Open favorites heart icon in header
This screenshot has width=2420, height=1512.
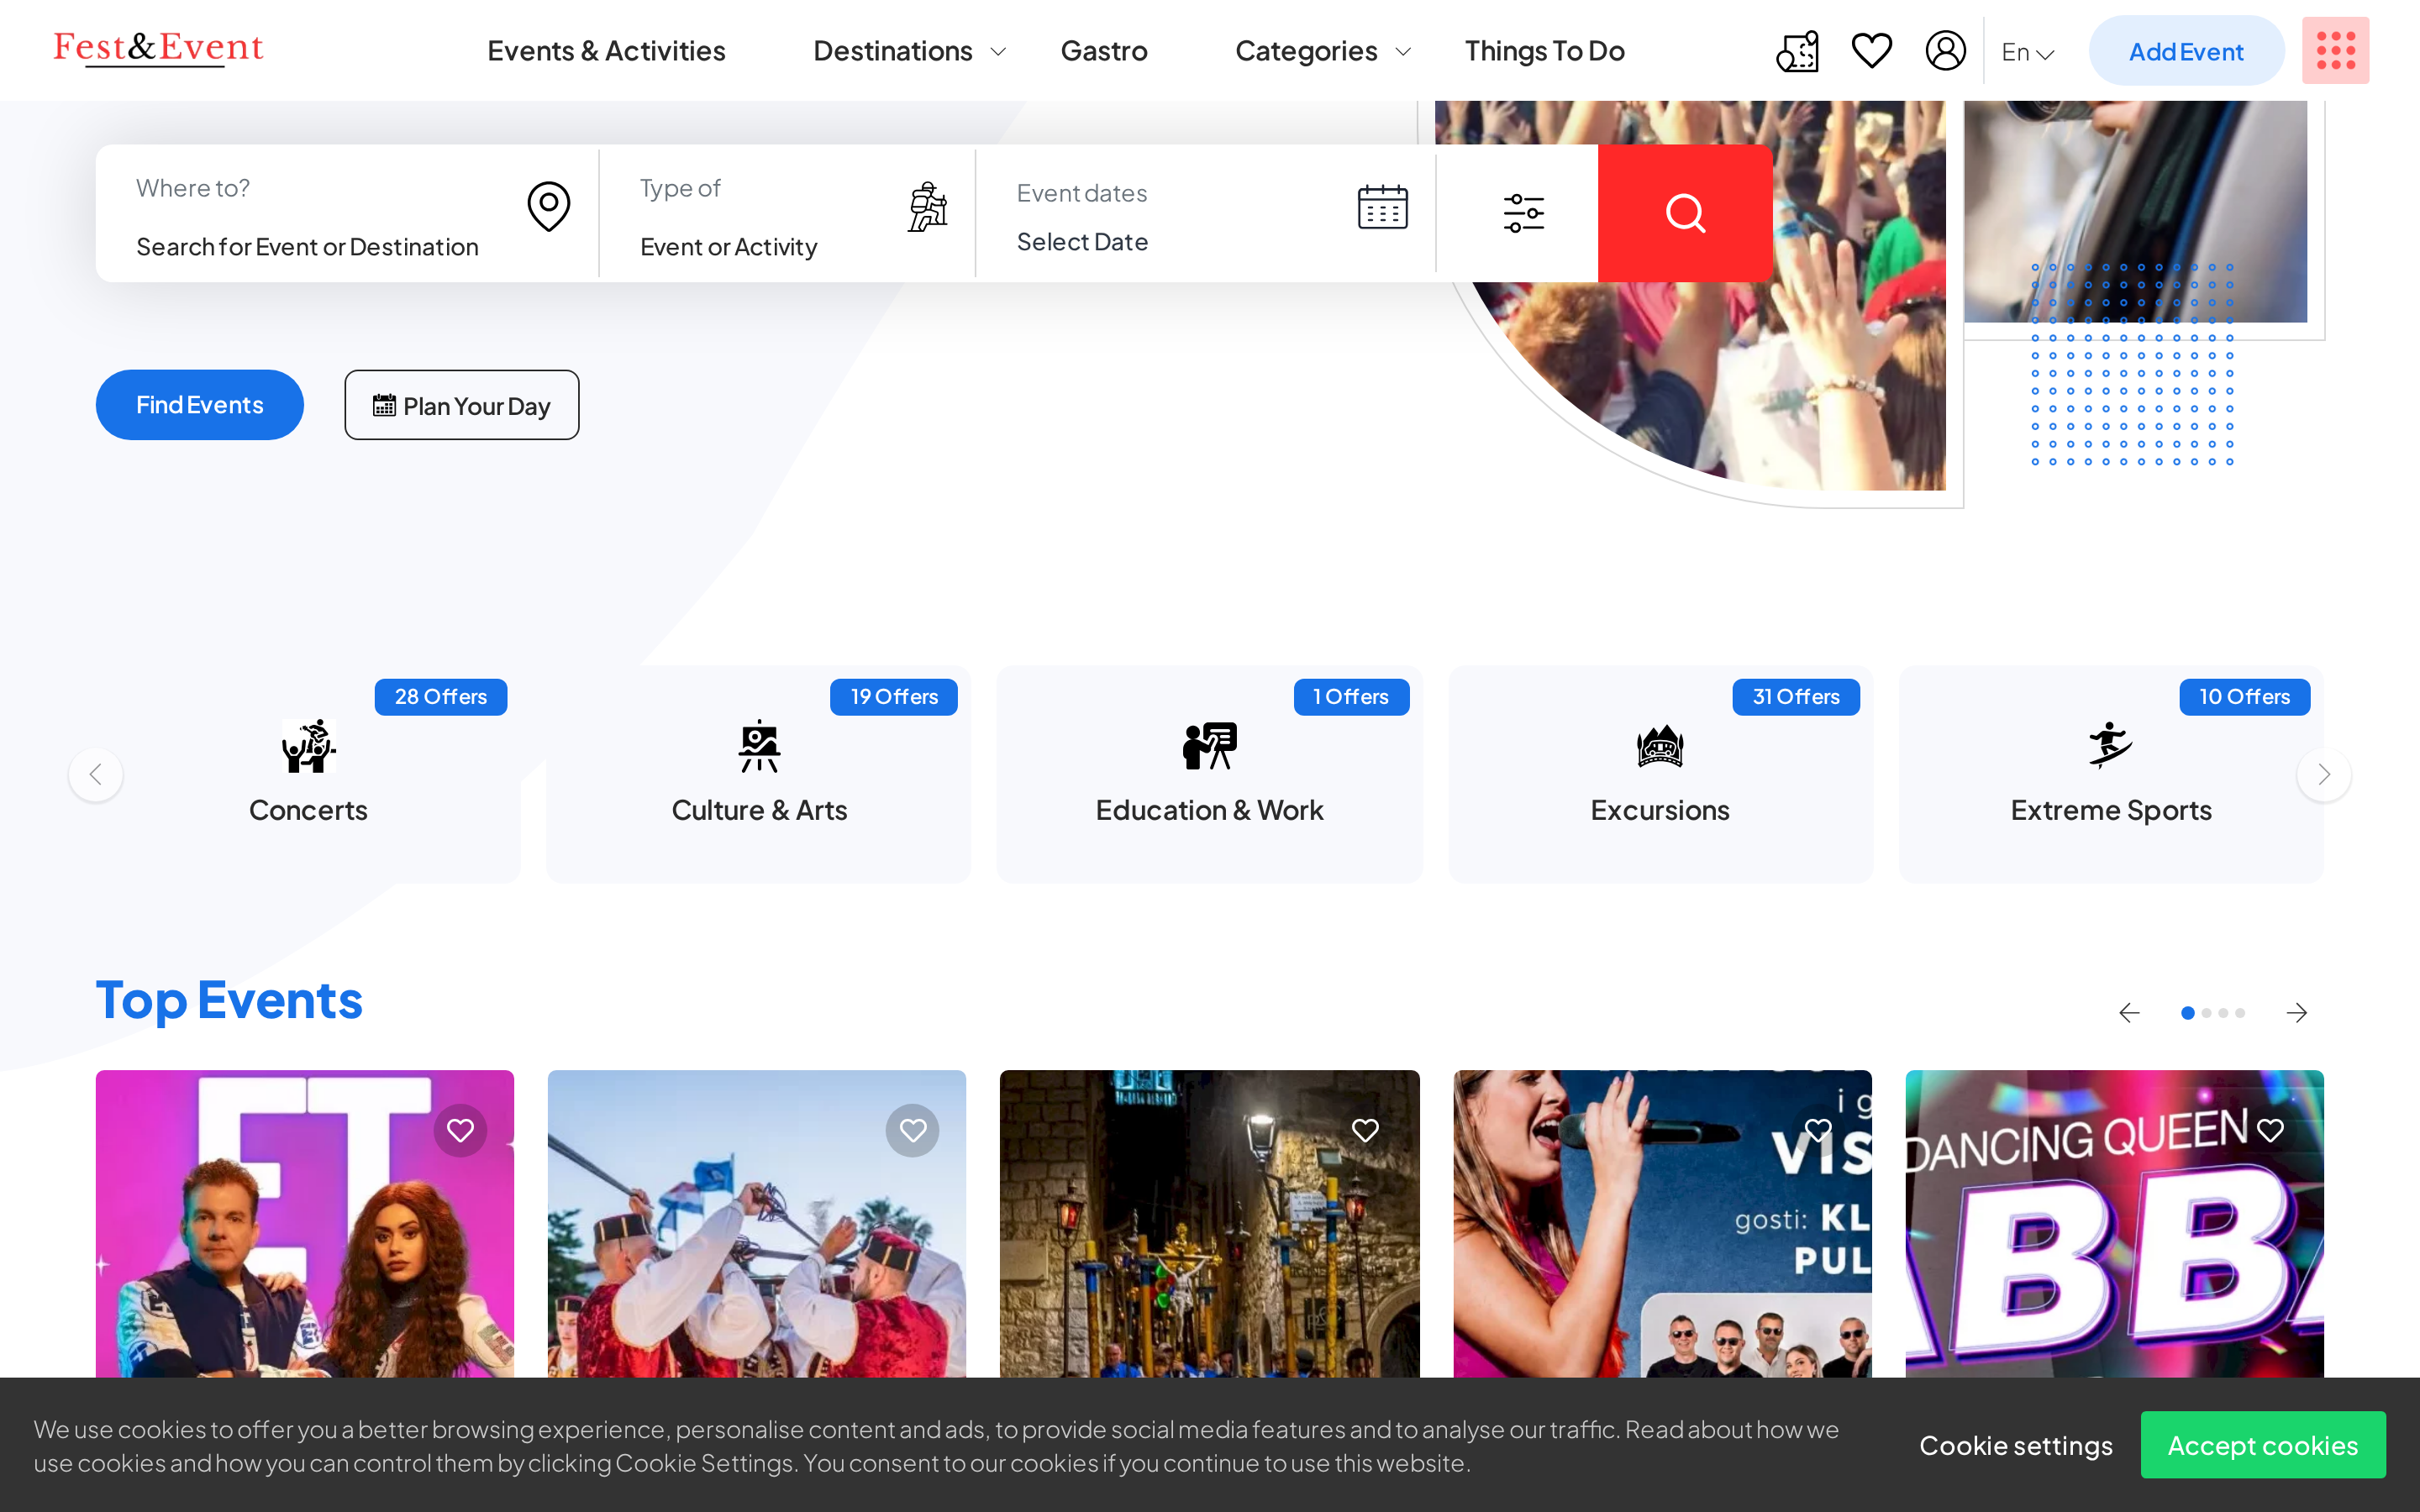pyautogui.click(x=1871, y=50)
